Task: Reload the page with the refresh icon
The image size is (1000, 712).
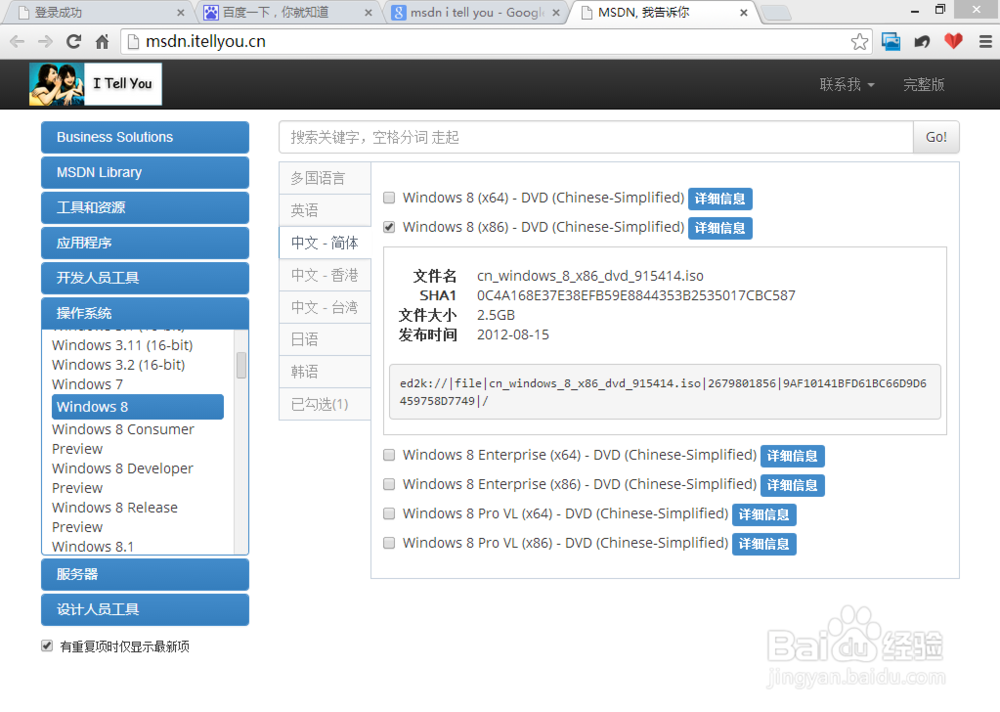Action: pyautogui.click(x=74, y=41)
